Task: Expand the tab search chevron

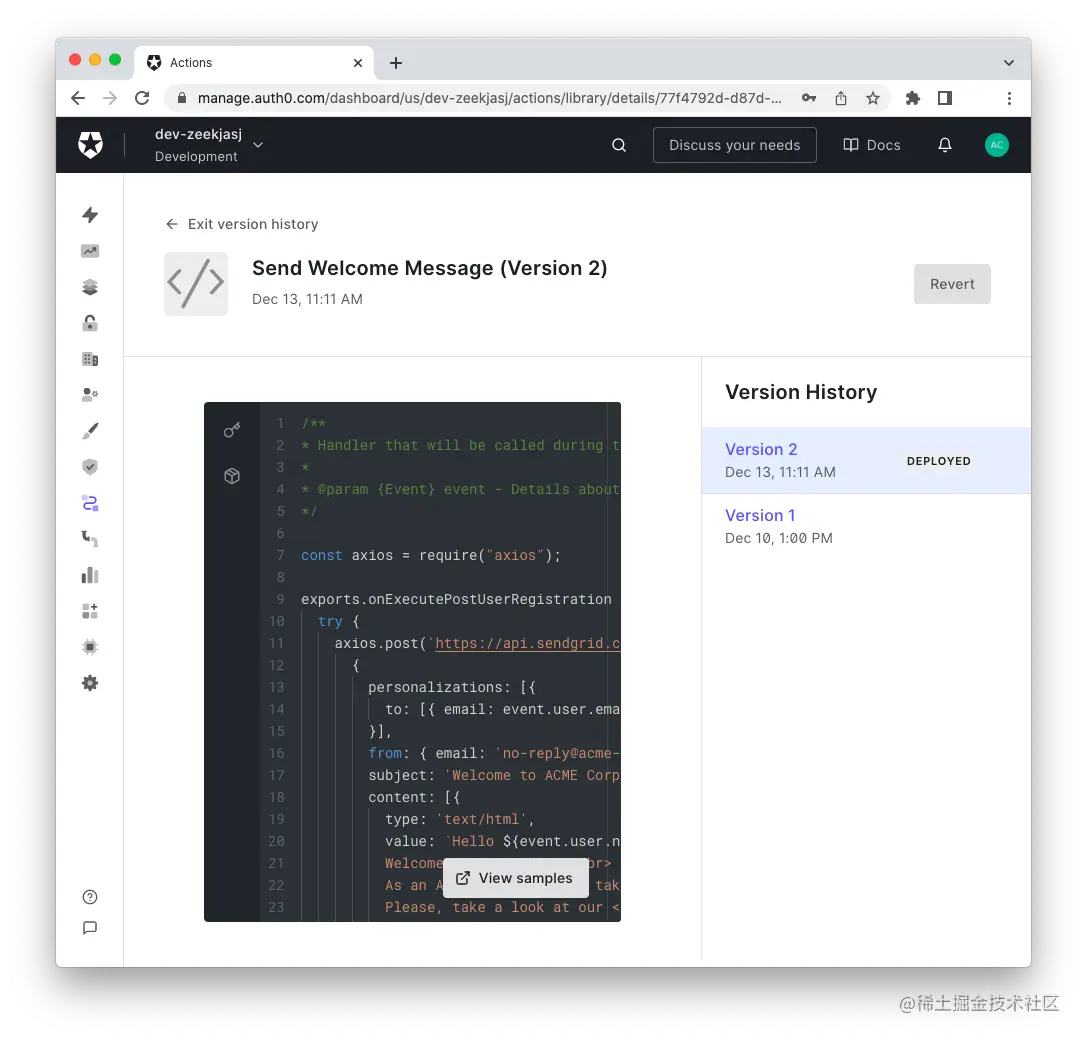Action: pyautogui.click(x=1009, y=63)
